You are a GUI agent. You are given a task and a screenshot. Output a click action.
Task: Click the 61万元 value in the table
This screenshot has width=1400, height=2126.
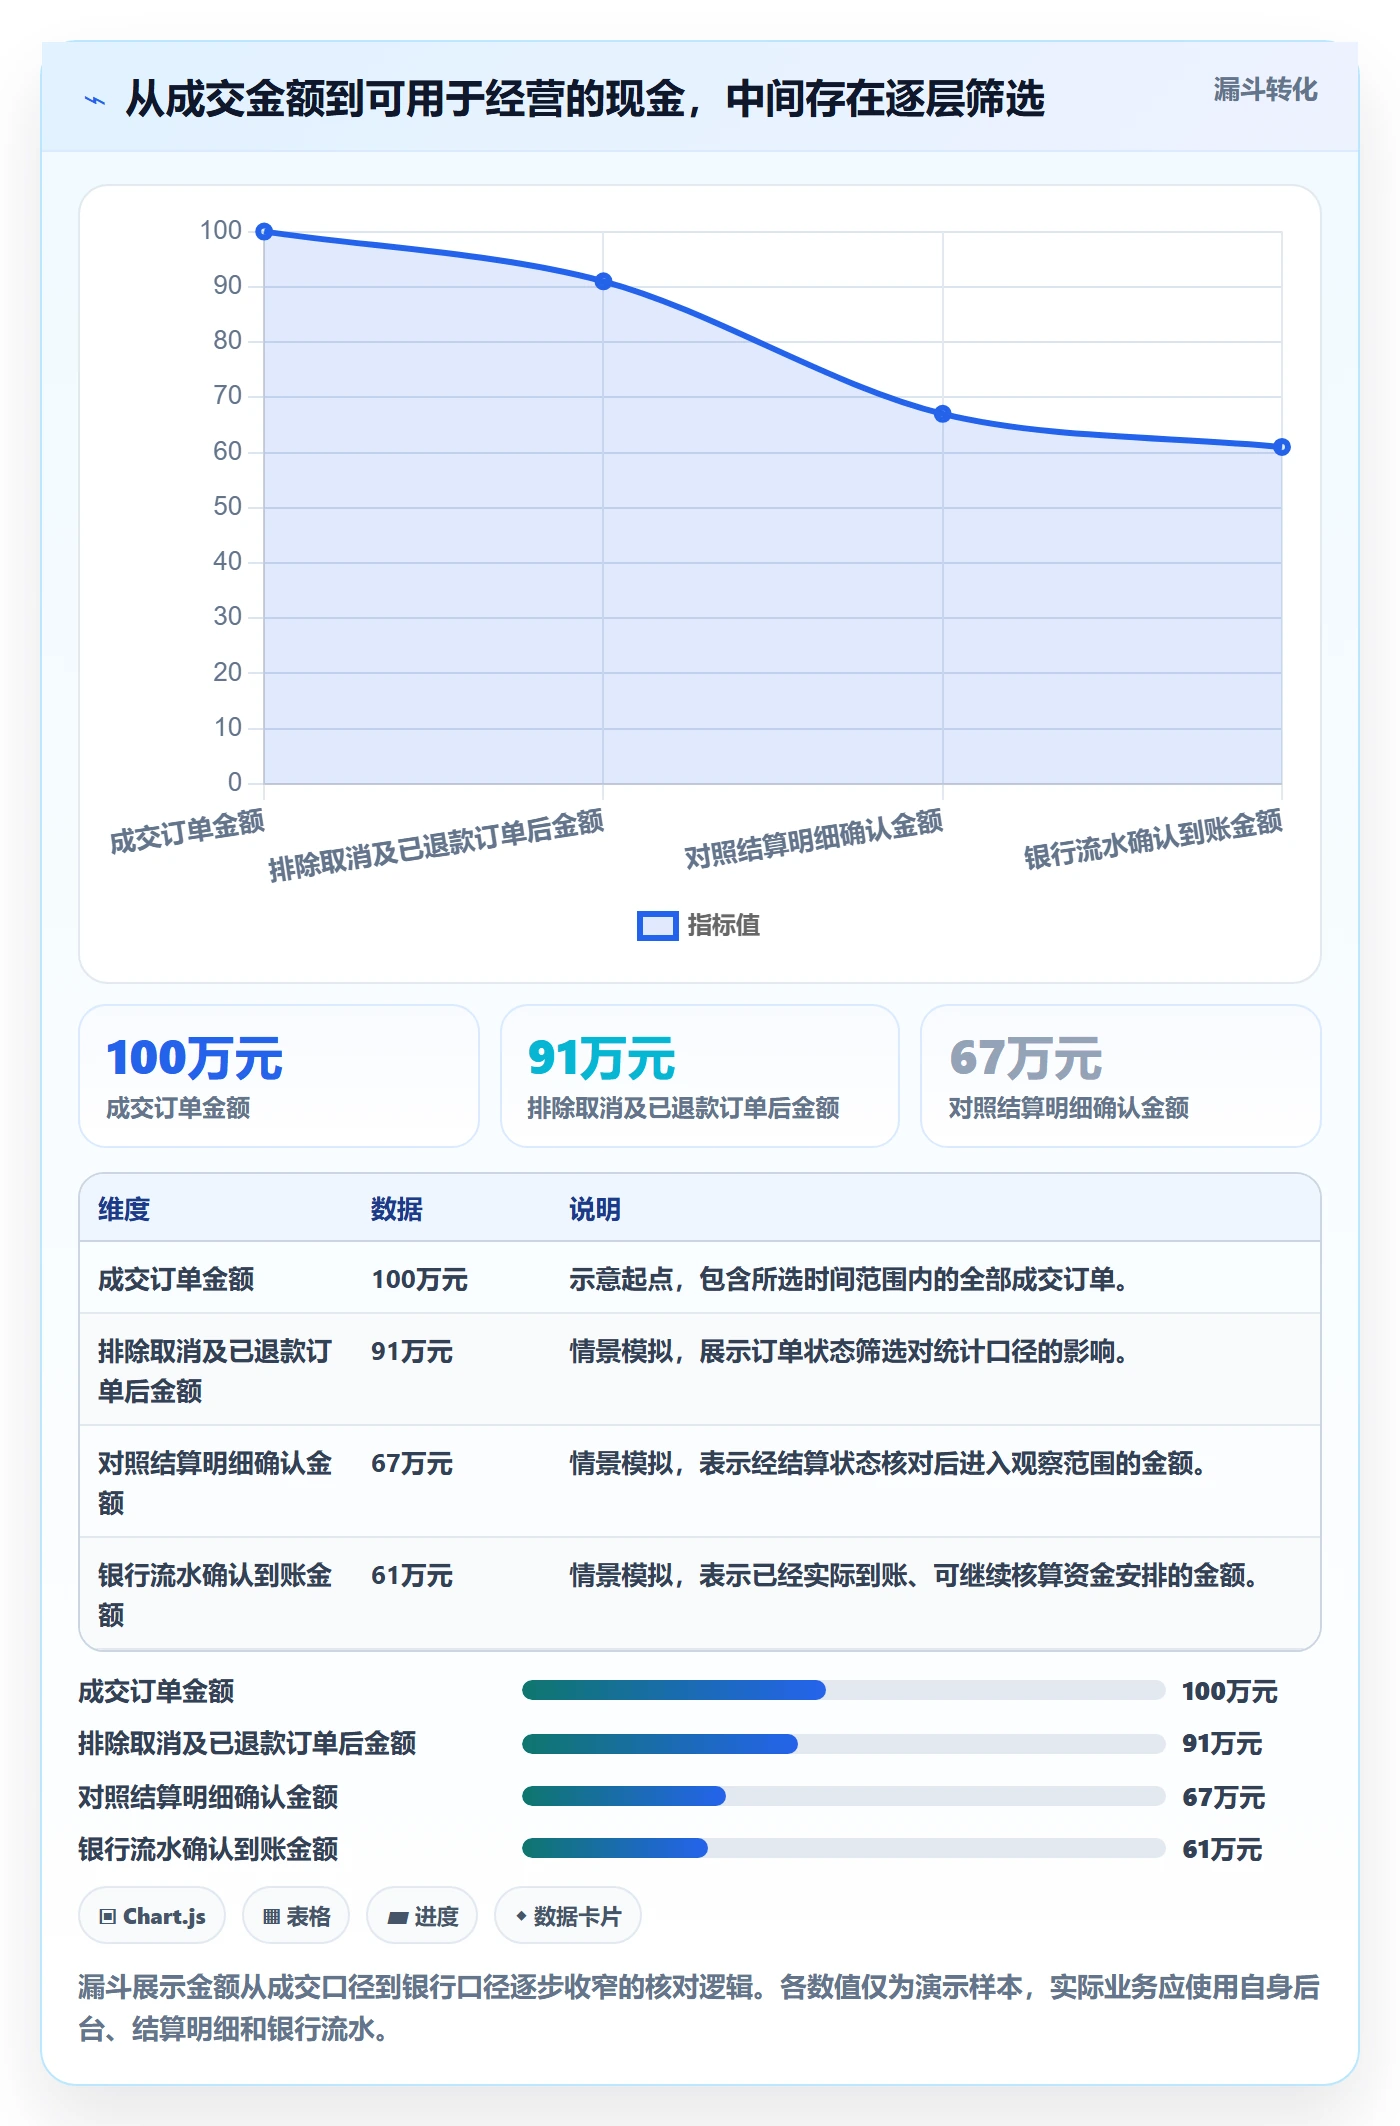point(412,1576)
